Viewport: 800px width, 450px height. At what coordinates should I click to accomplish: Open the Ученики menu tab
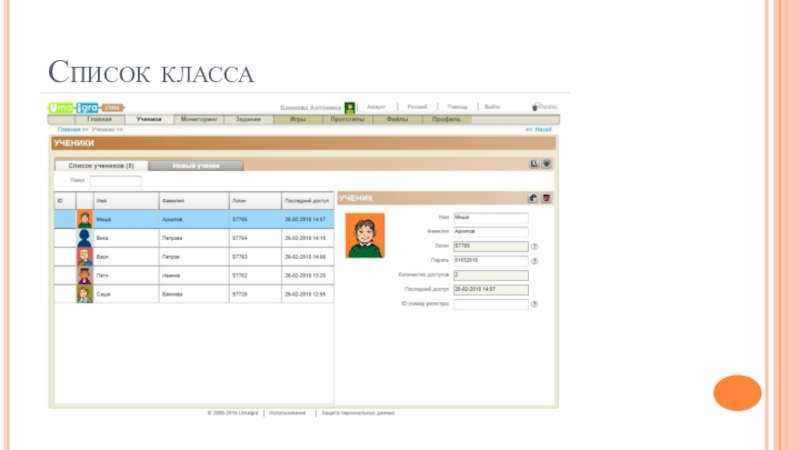(x=149, y=119)
